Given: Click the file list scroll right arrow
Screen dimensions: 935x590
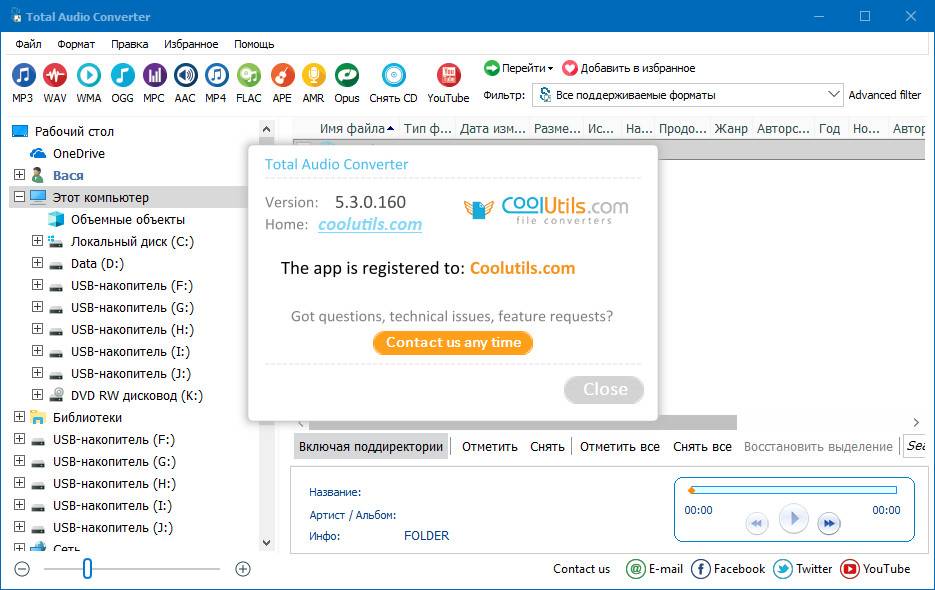Looking at the screenshot, I should 916,423.
